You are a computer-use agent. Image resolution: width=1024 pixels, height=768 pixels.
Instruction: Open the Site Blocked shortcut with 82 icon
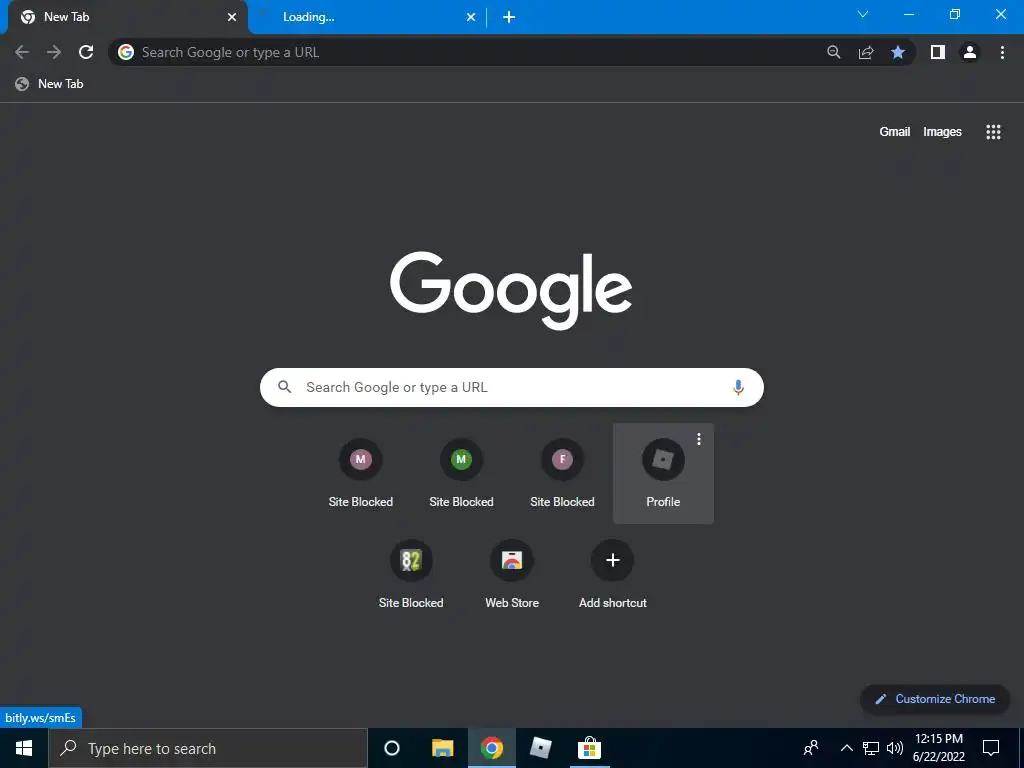pos(411,574)
